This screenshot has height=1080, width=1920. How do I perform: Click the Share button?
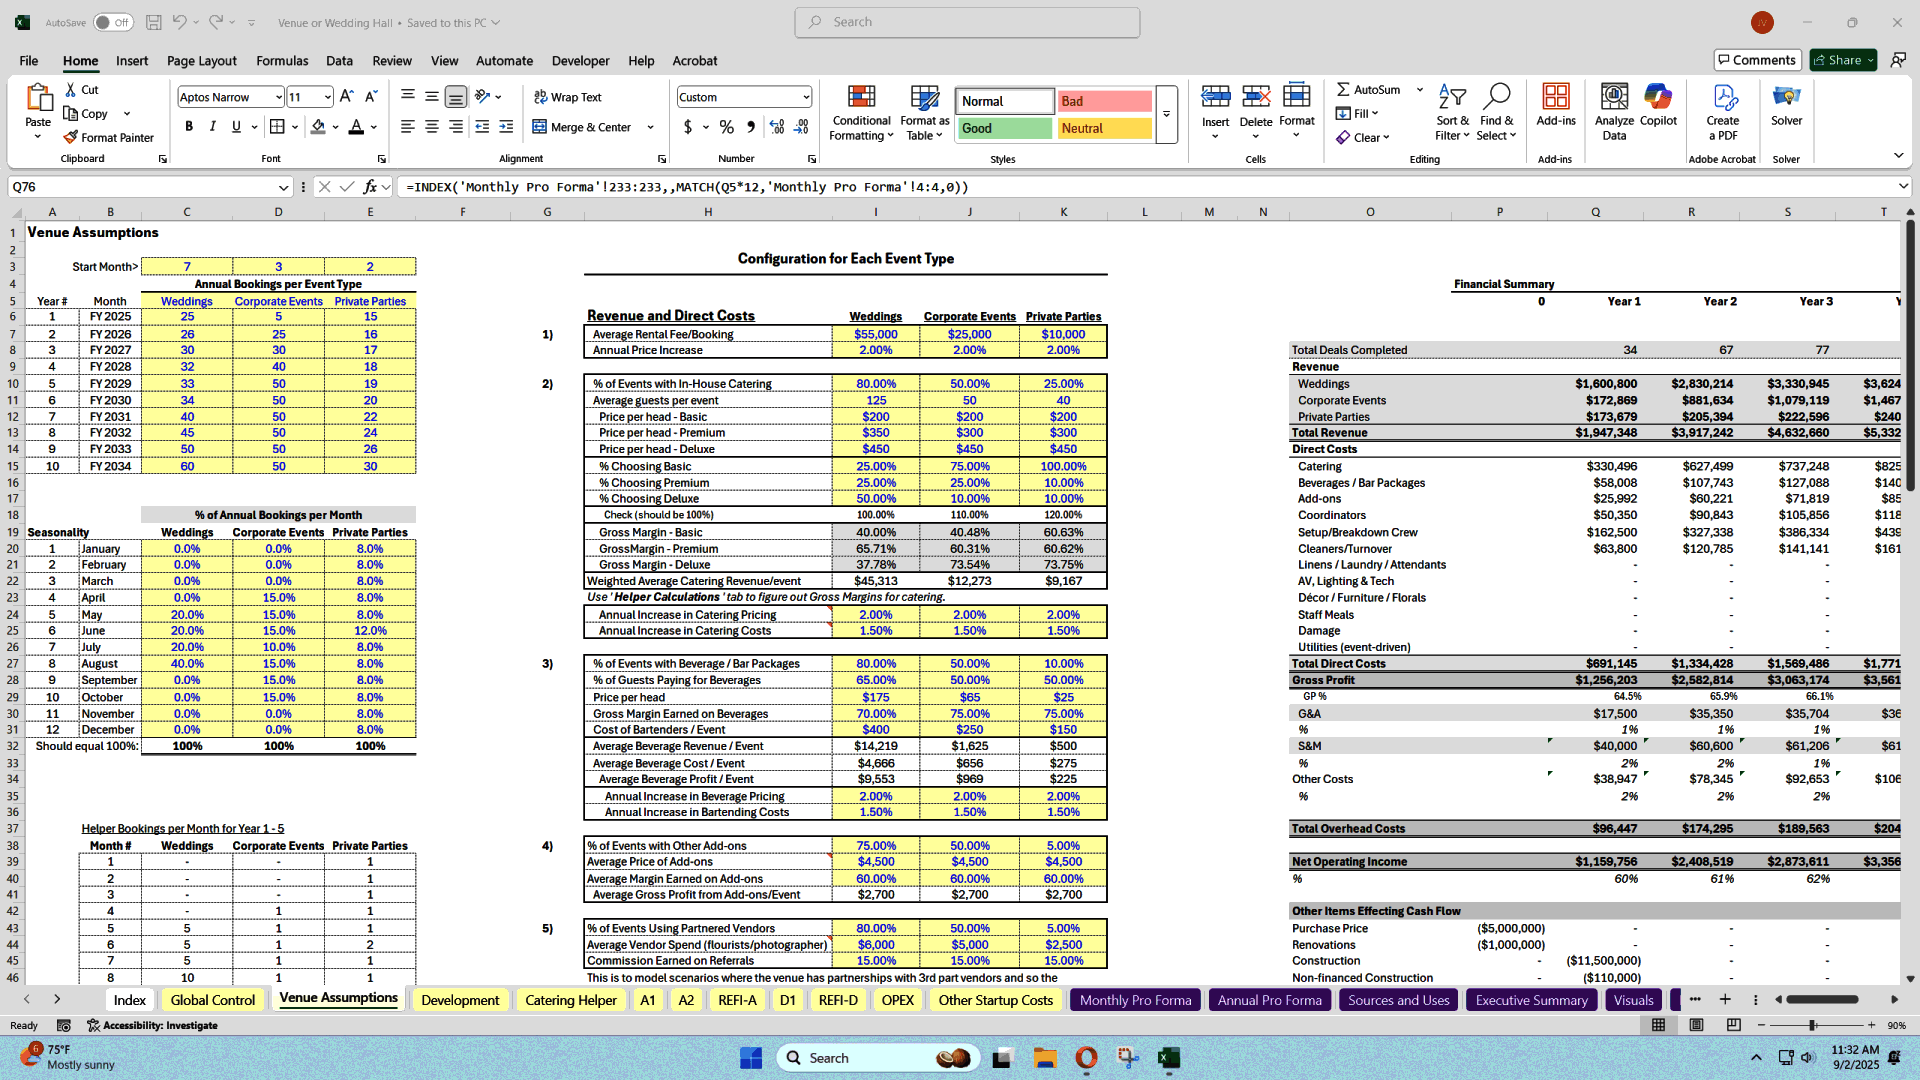1843,60
